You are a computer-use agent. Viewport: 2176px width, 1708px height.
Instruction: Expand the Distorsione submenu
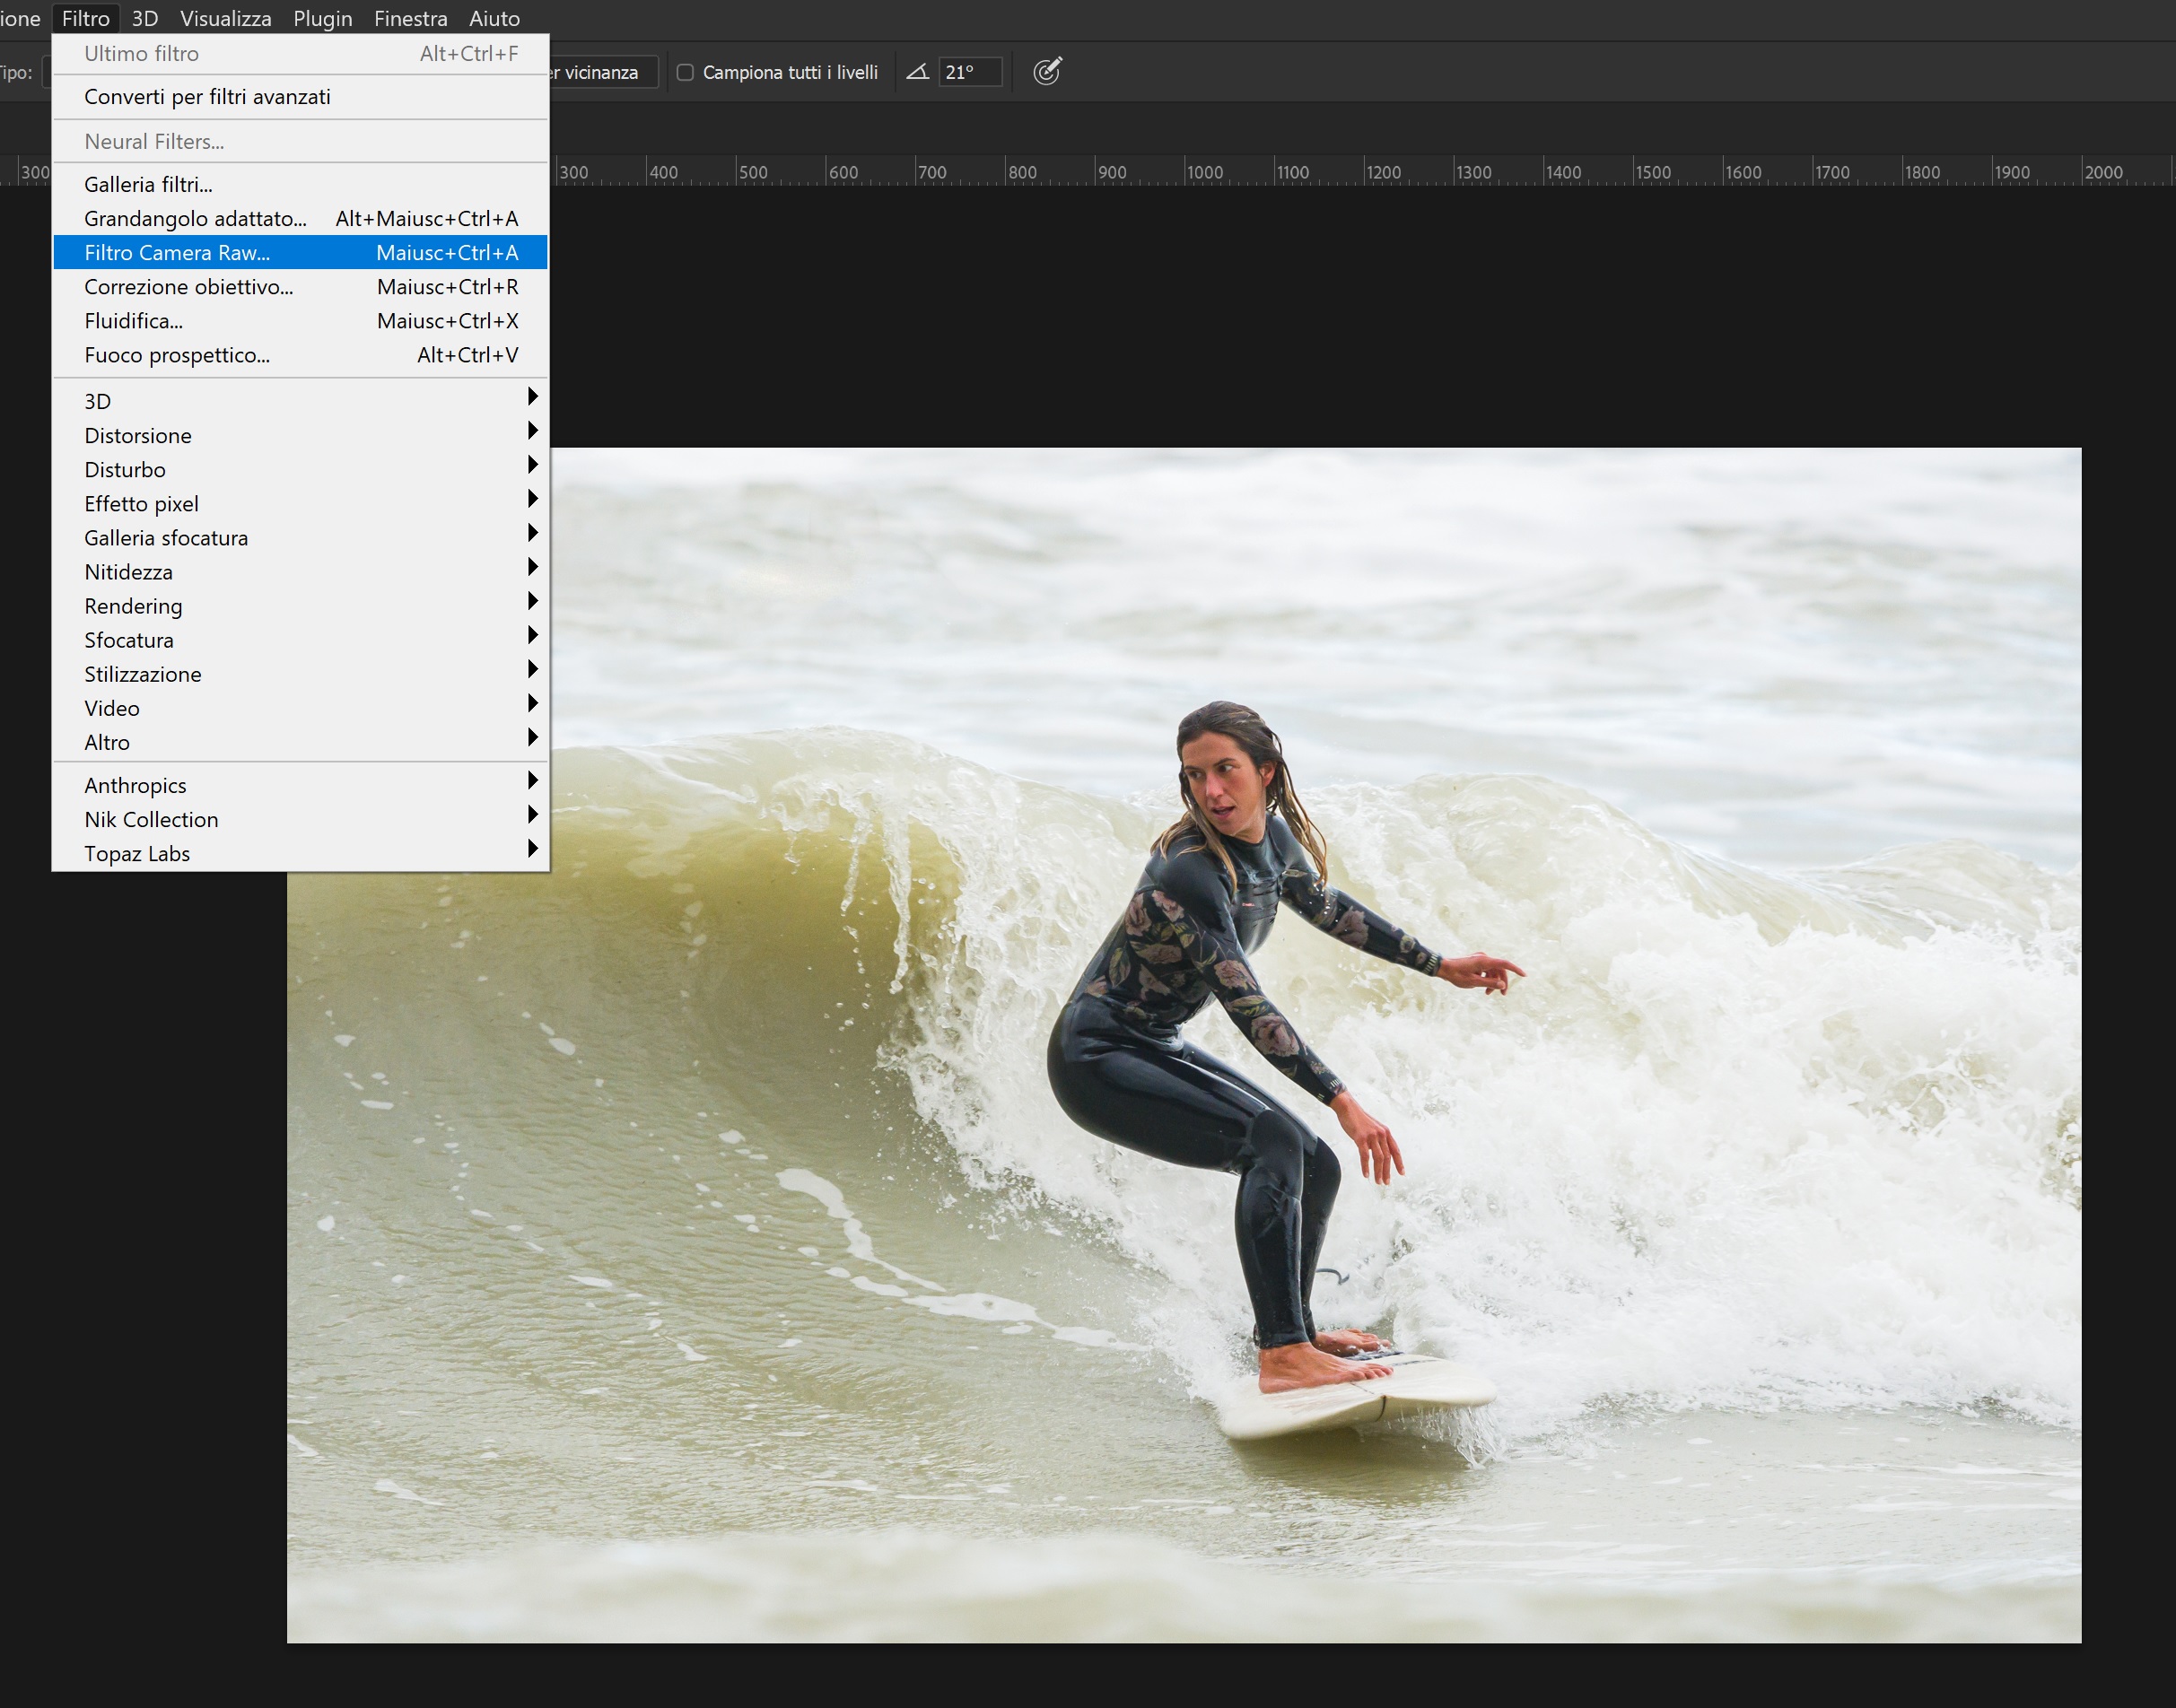coord(300,435)
